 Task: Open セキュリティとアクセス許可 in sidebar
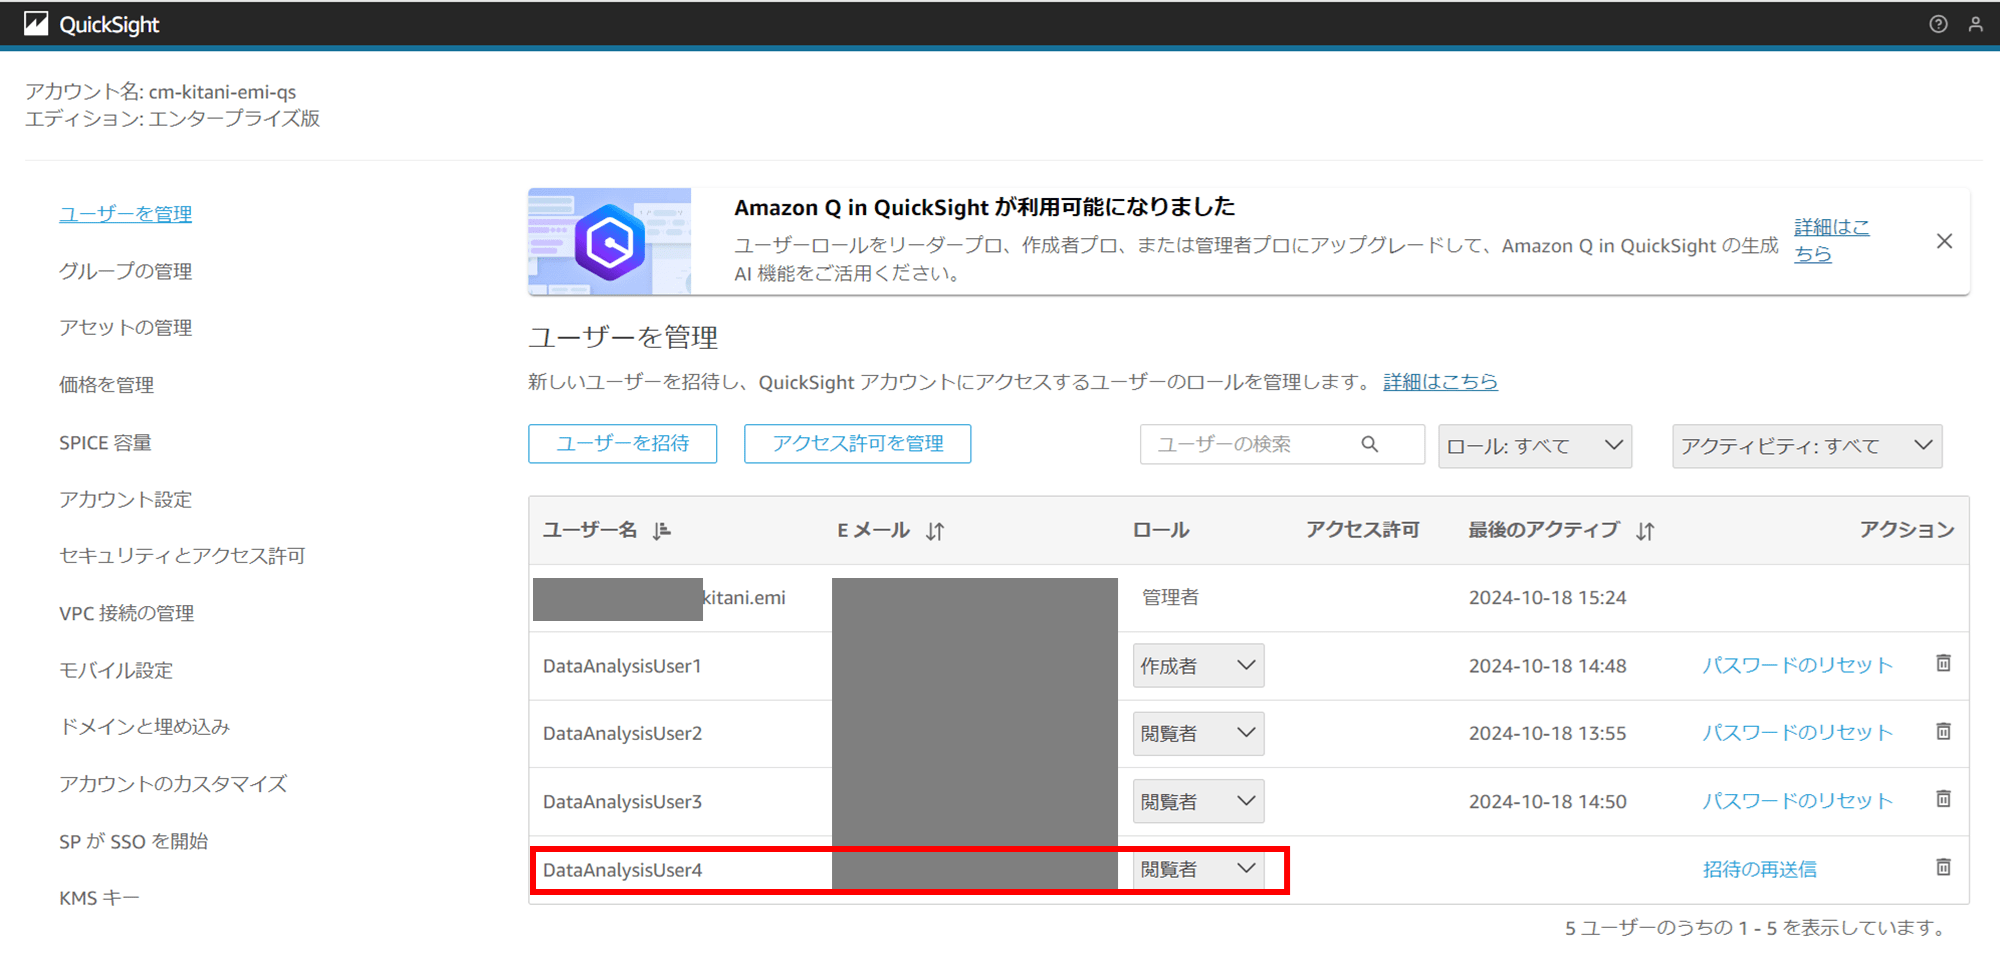point(182,556)
